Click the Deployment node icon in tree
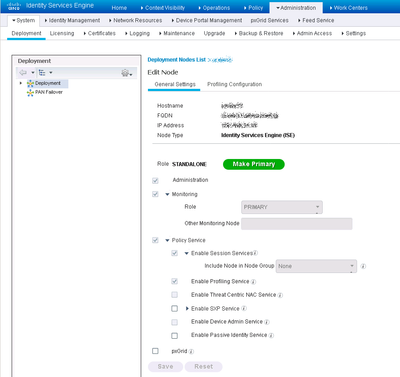This screenshot has height=377, width=400. tap(30, 83)
